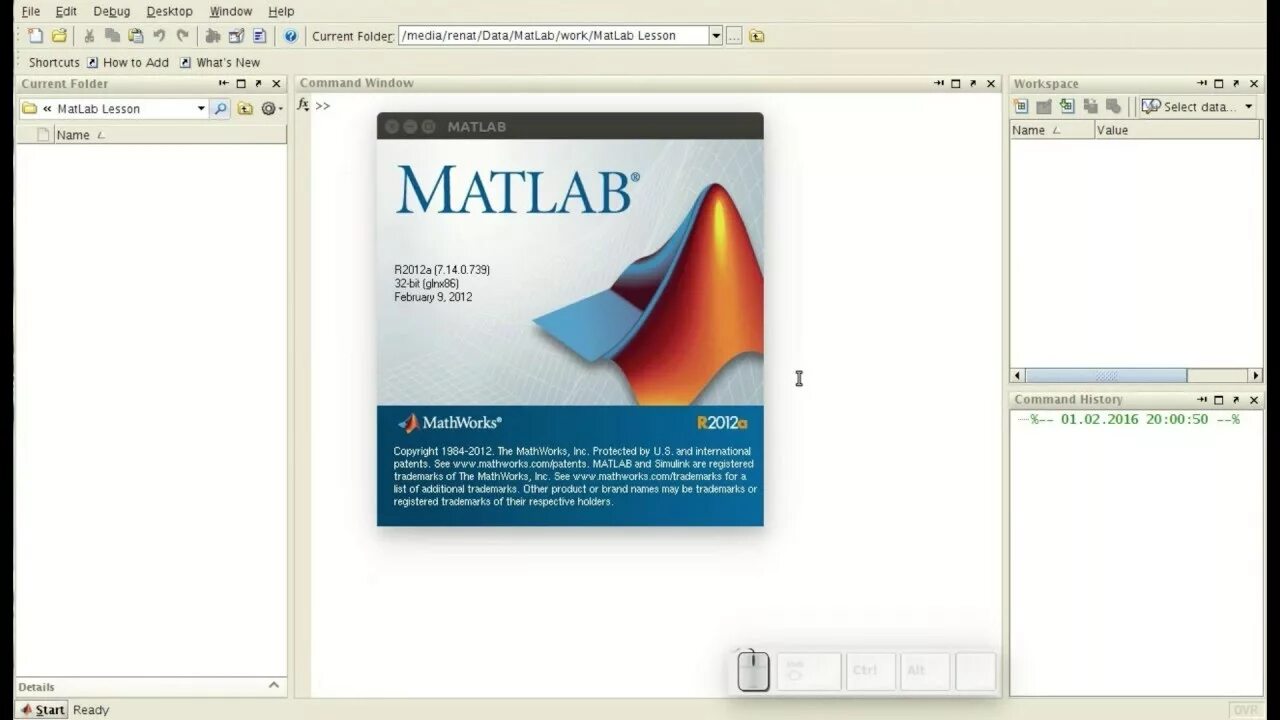Click the How to Add shortcut
Viewport: 1280px width, 720px height.
coord(128,62)
